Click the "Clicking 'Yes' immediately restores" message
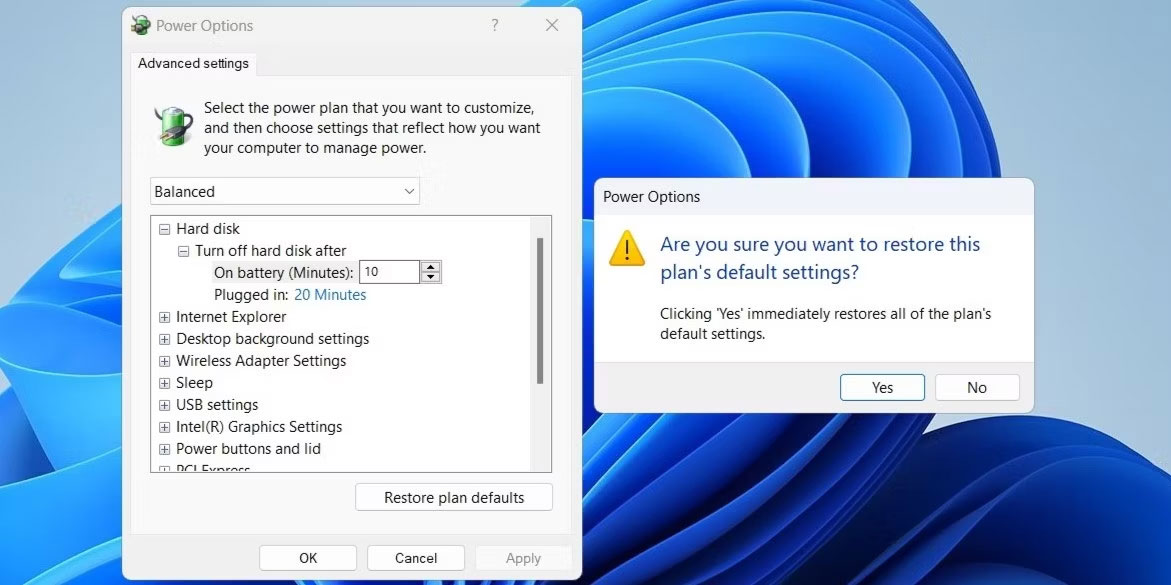This screenshot has width=1171, height=585. click(825, 324)
